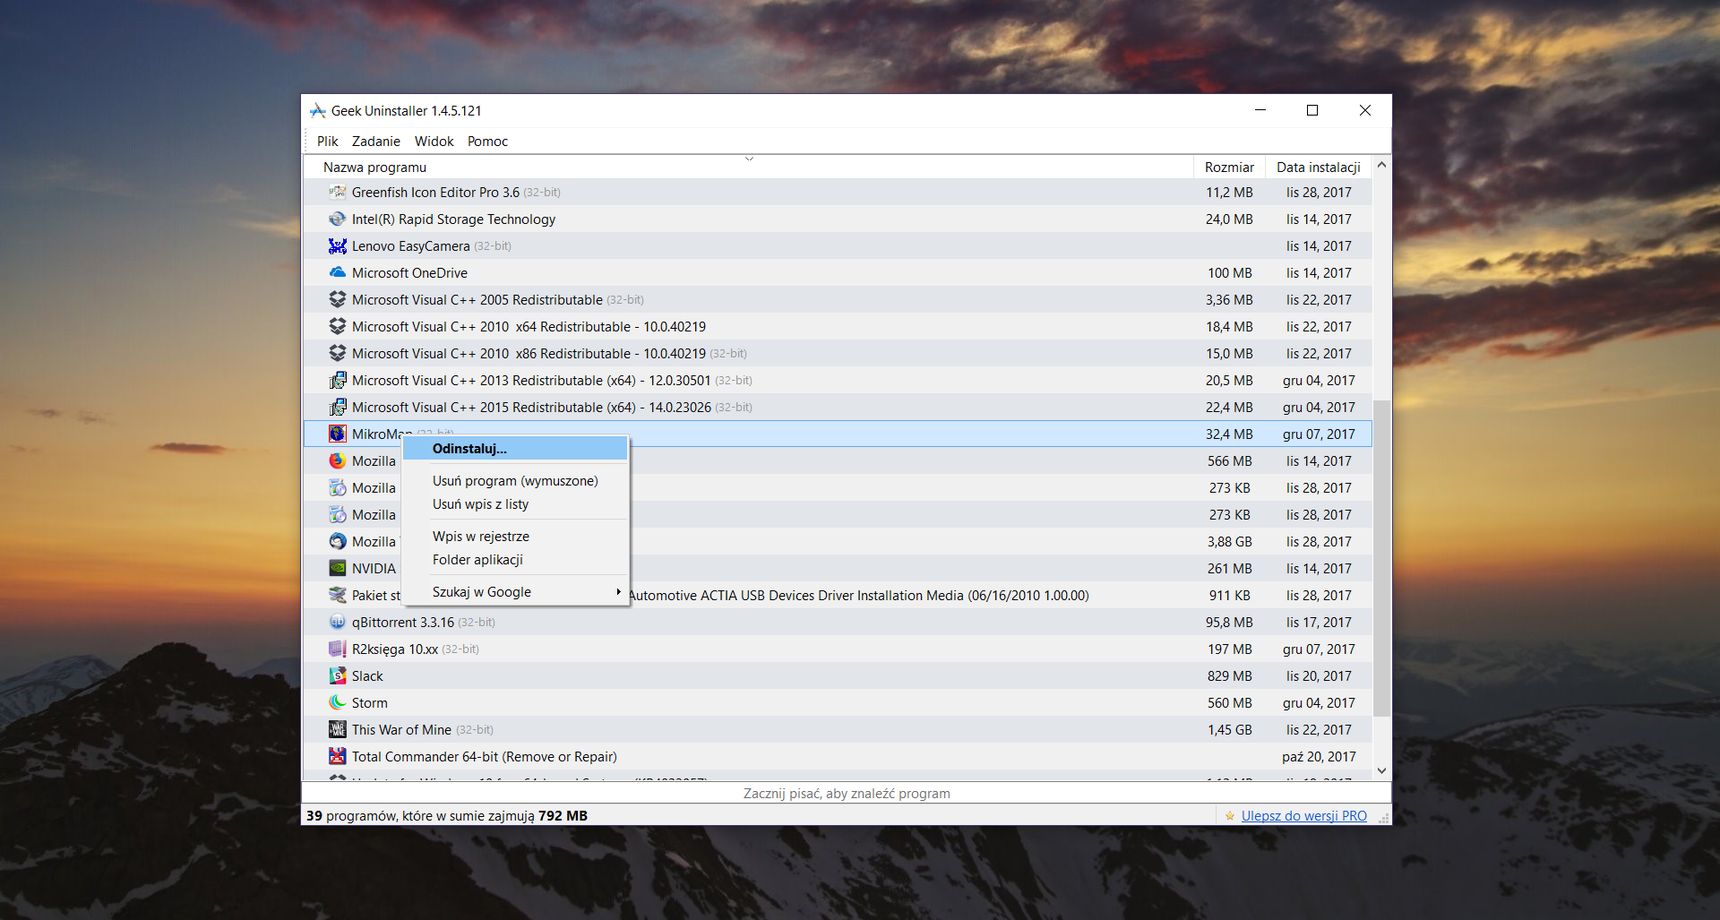Open the Widok menu

[434, 141]
